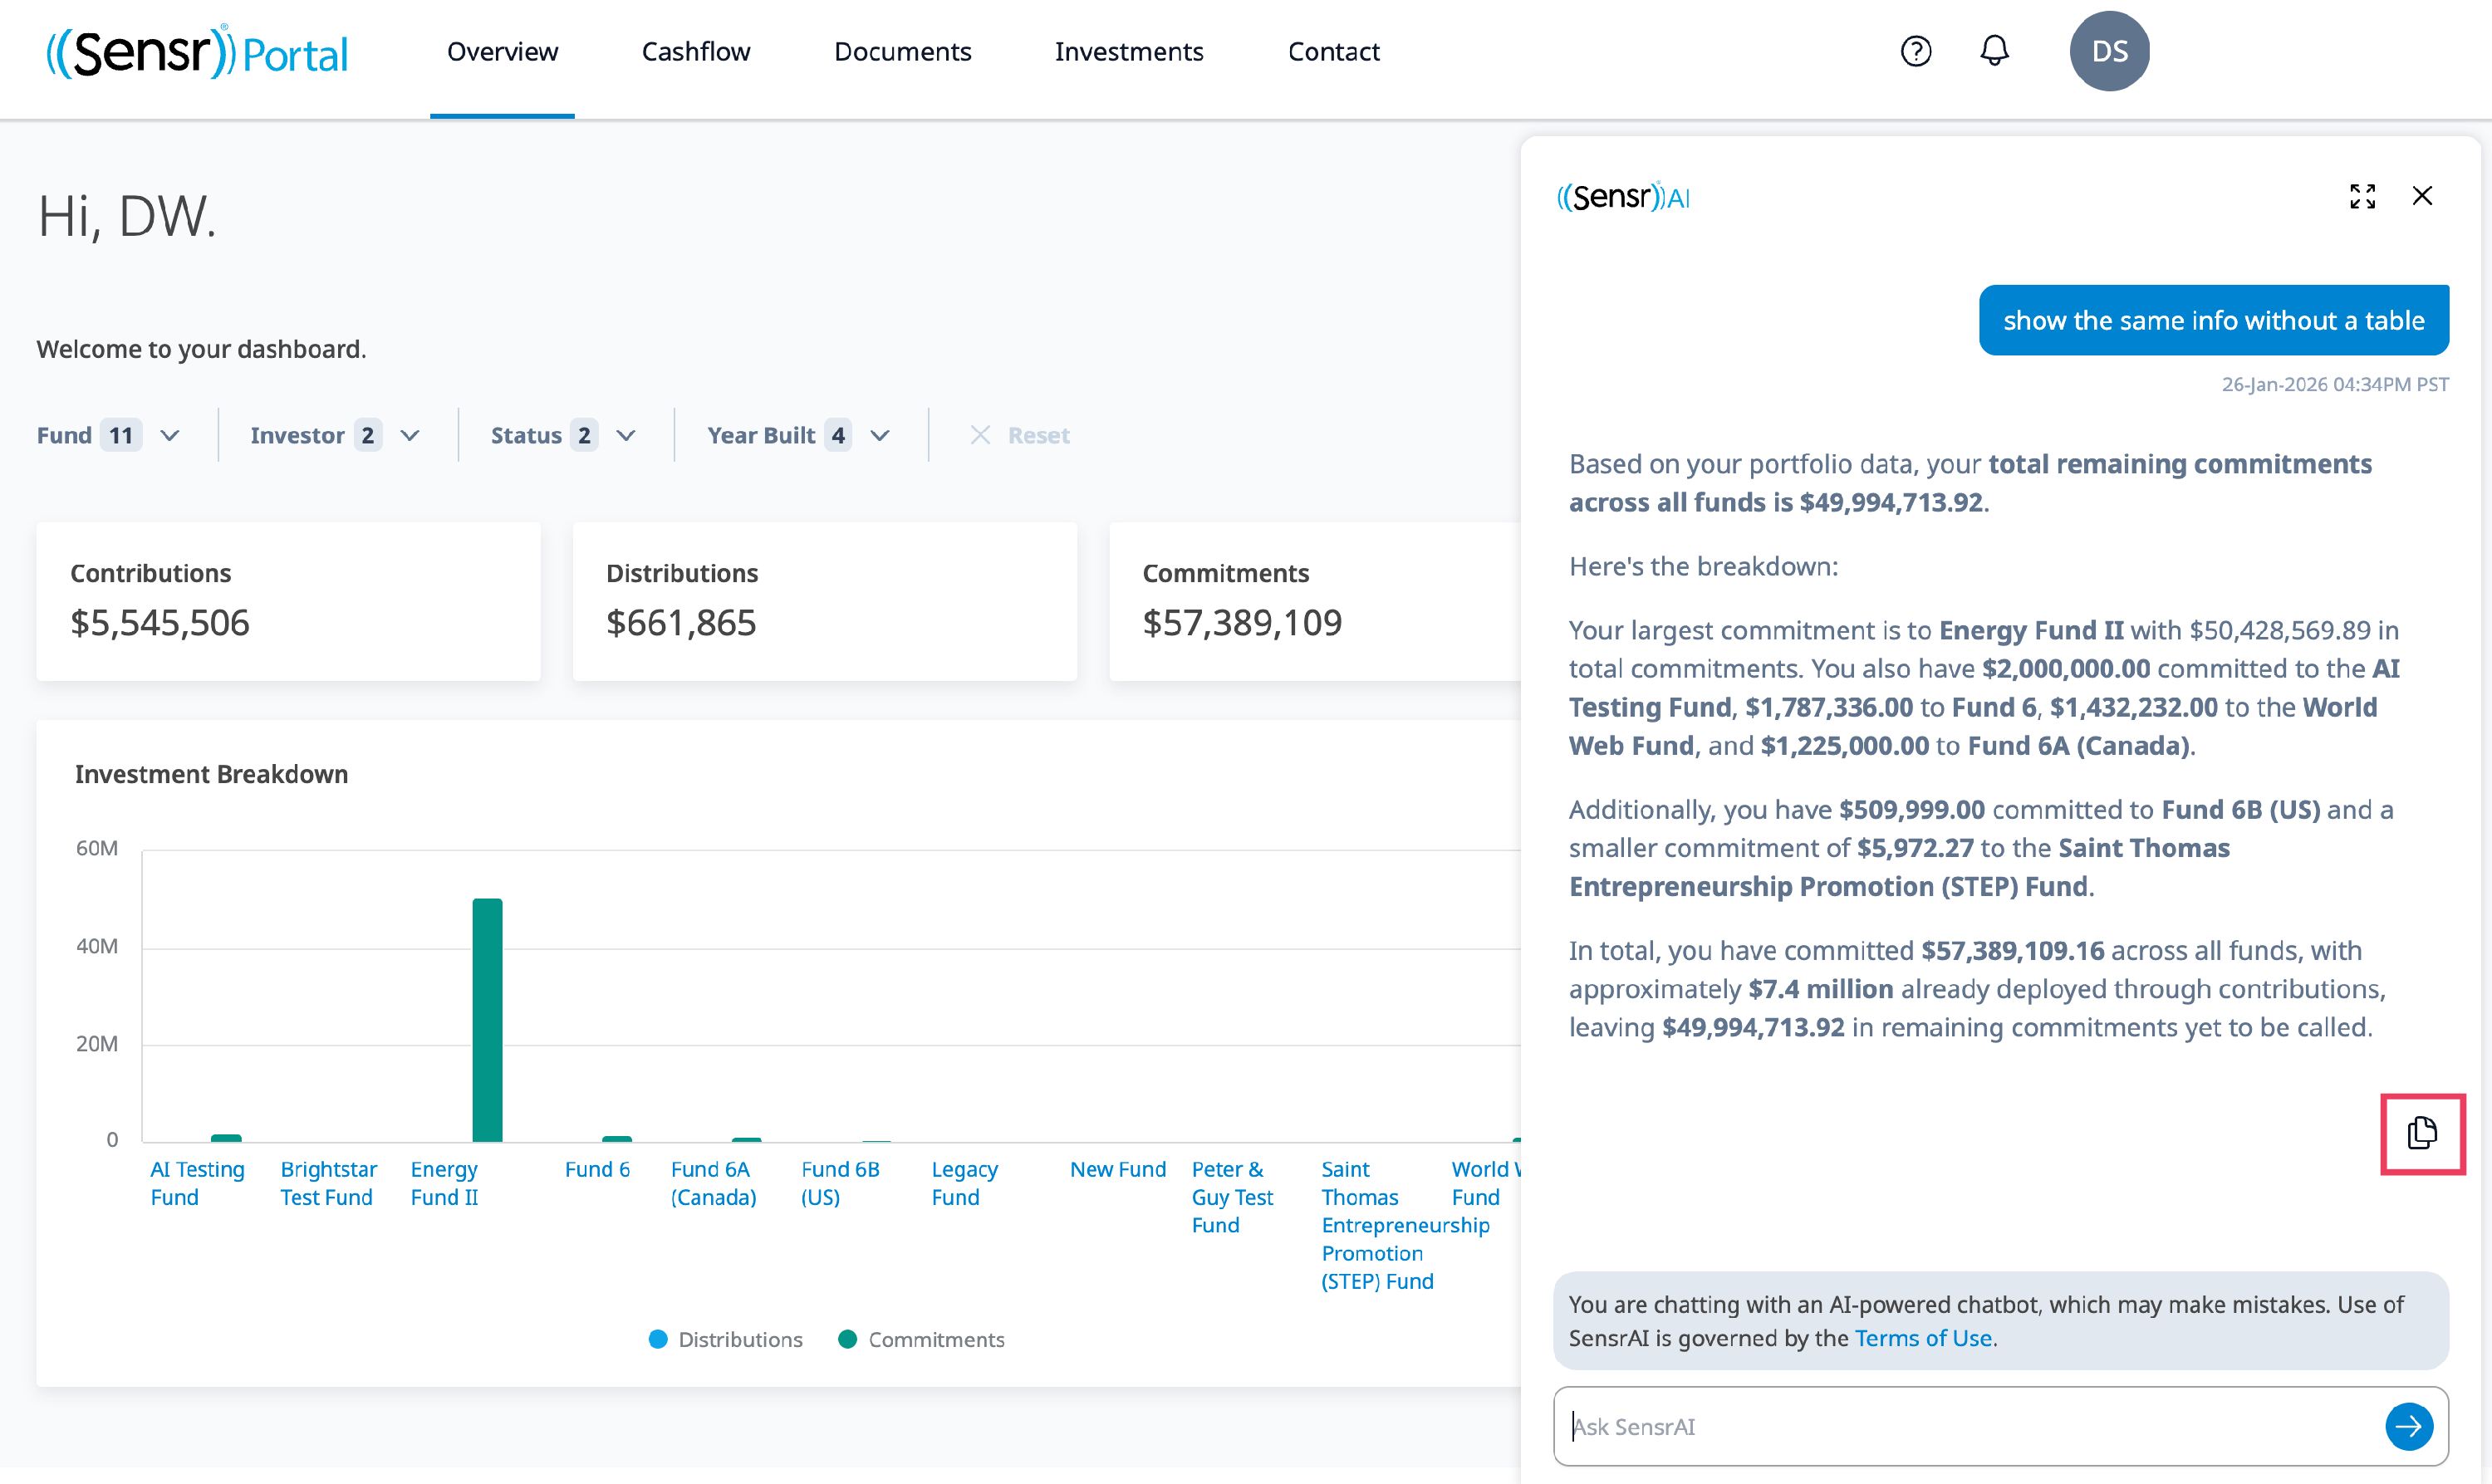This screenshot has height=1484, width=2492.
Task: Toggle Commitments series in chart legend
Action: click(921, 1339)
